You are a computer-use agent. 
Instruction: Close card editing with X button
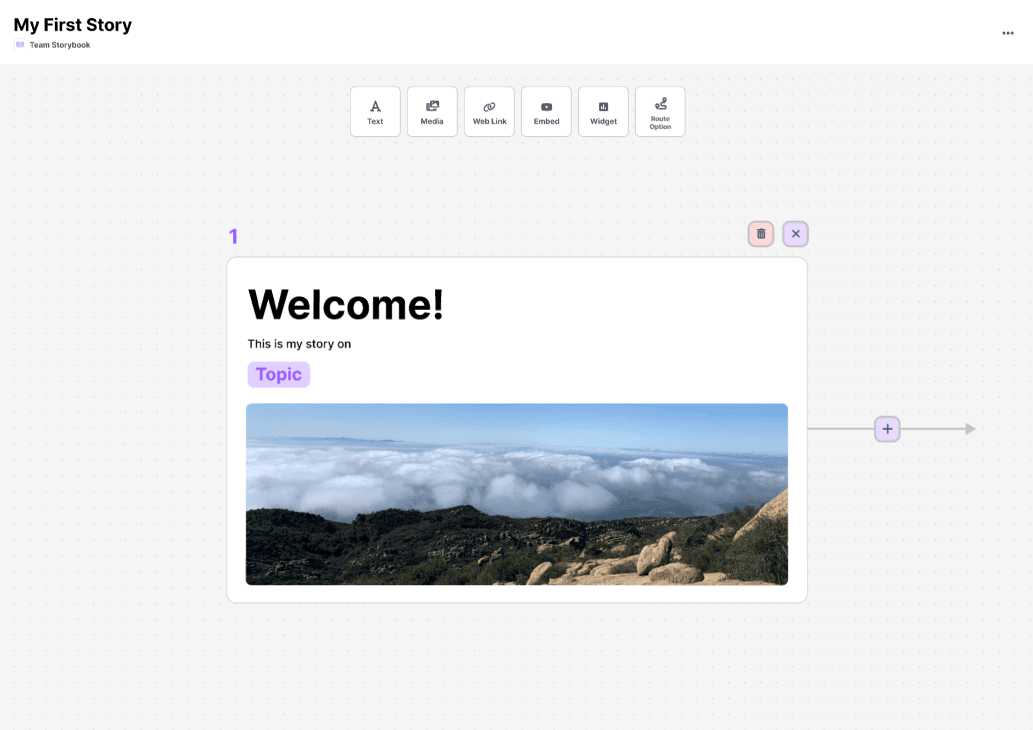(796, 234)
